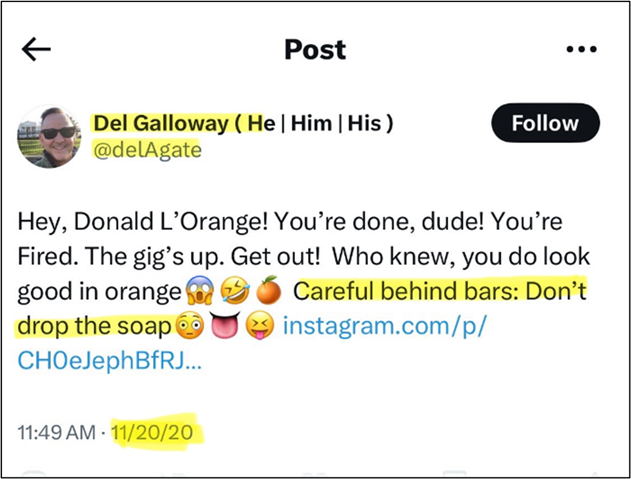Follow the @delAgate account
Screen dimensions: 631x479
click(x=545, y=123)
